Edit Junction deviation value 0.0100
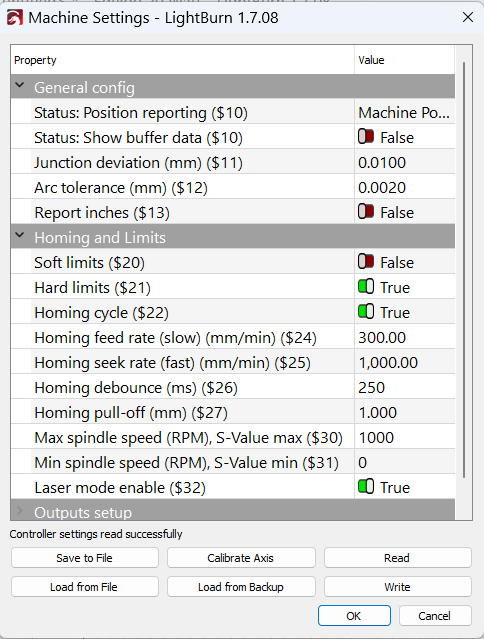Screen dimensions: 484x639 point(404,163)
